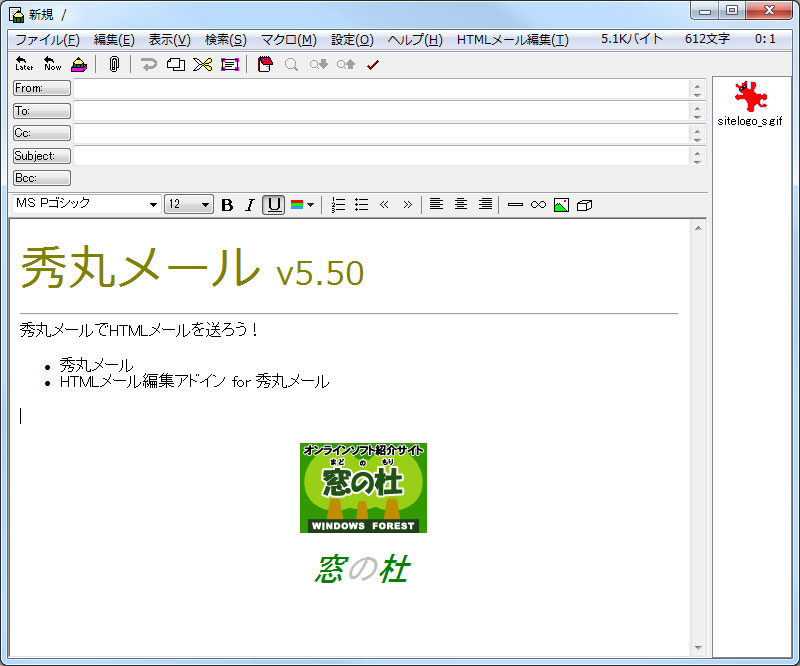800x666 pixels.
Task: Toggle italic text formatting
Action: click(x=249, y=204)
